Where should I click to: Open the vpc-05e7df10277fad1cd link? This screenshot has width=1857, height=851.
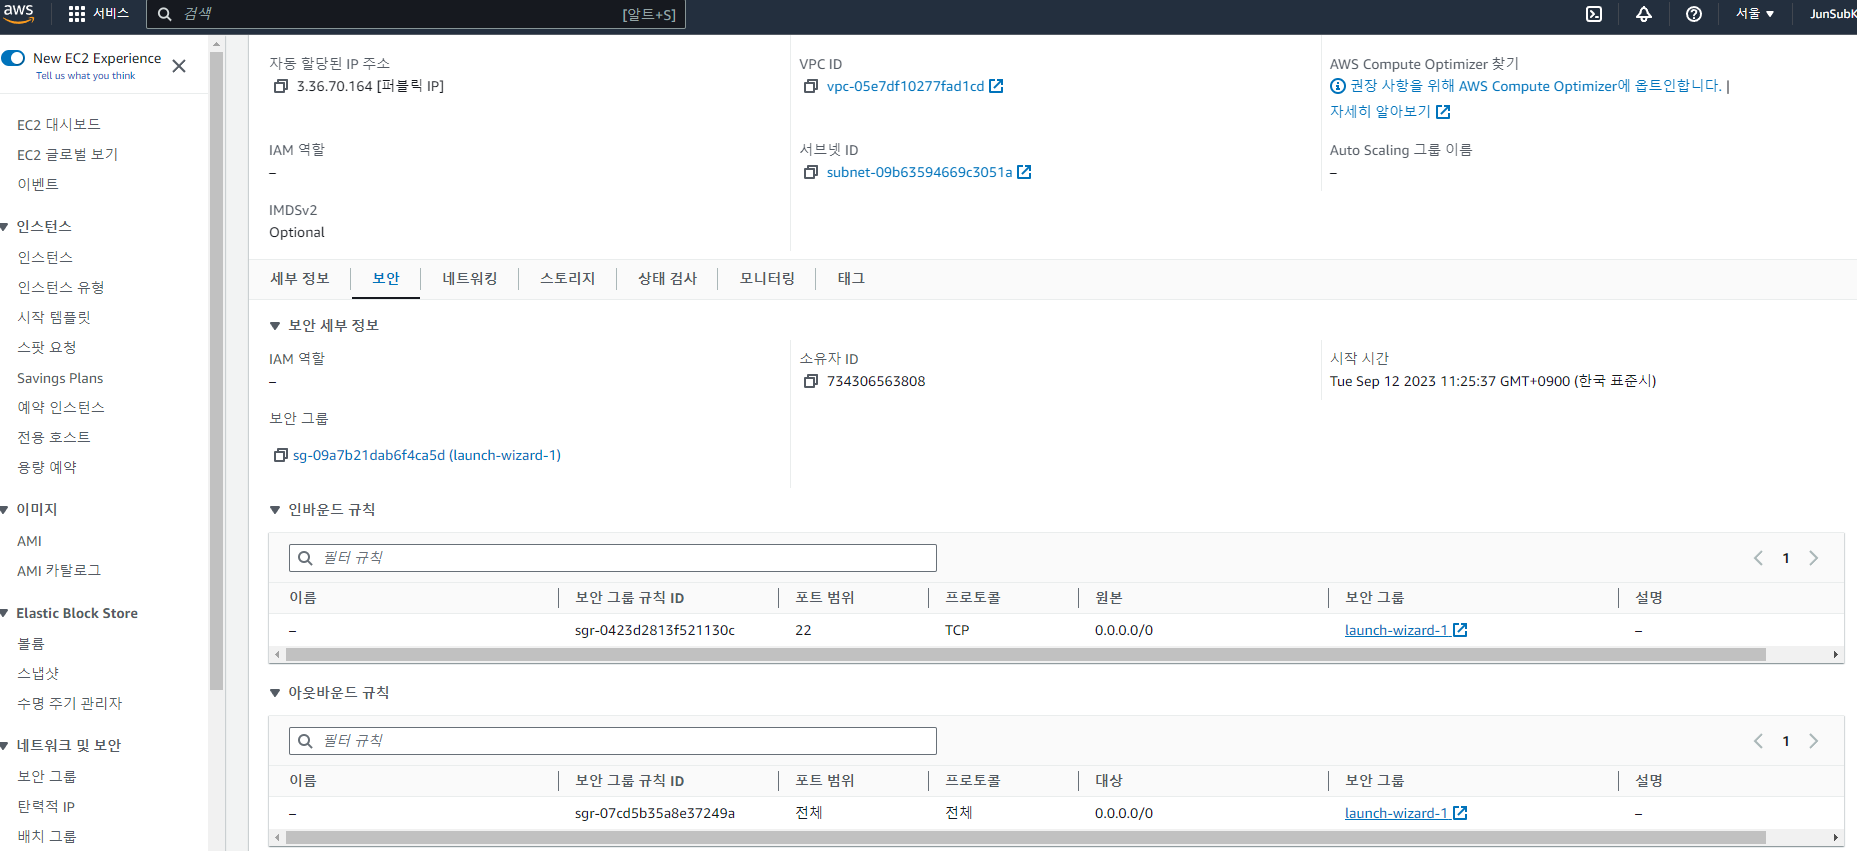tap(905, 87)
